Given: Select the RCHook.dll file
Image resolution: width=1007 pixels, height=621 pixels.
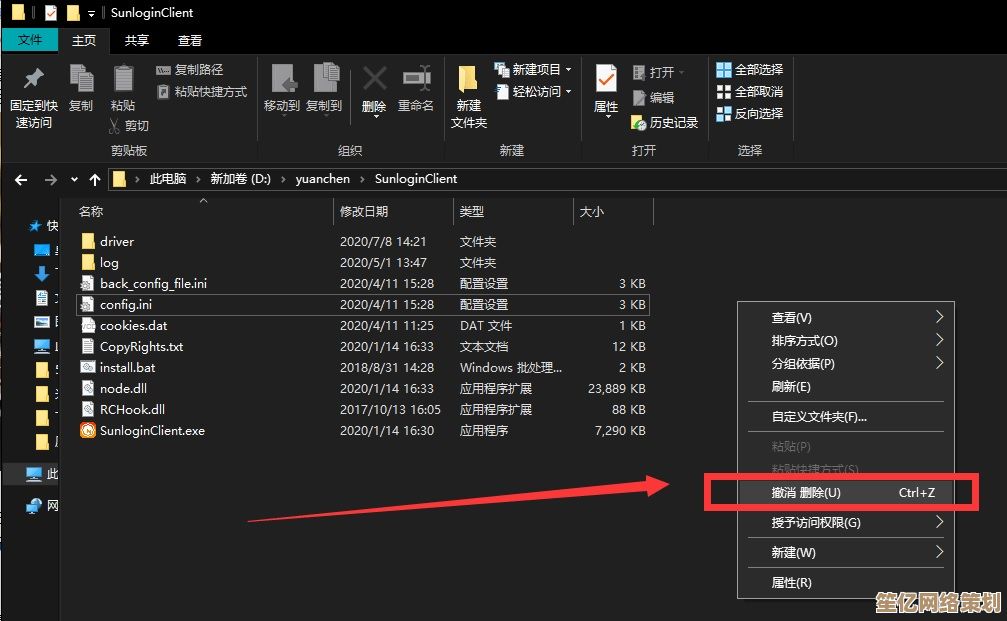Looking at the screenshot, I should 132,410.
